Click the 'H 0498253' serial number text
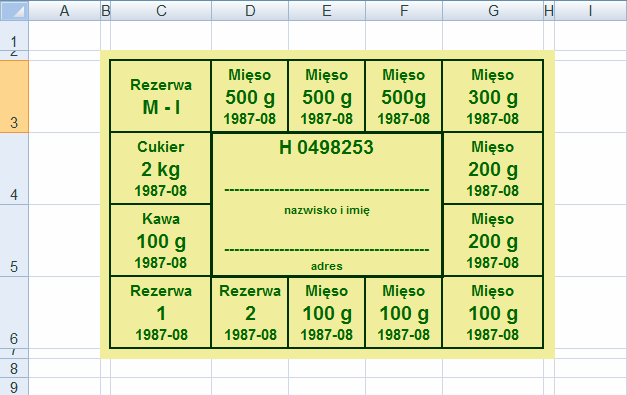 [x=326, y=148]
